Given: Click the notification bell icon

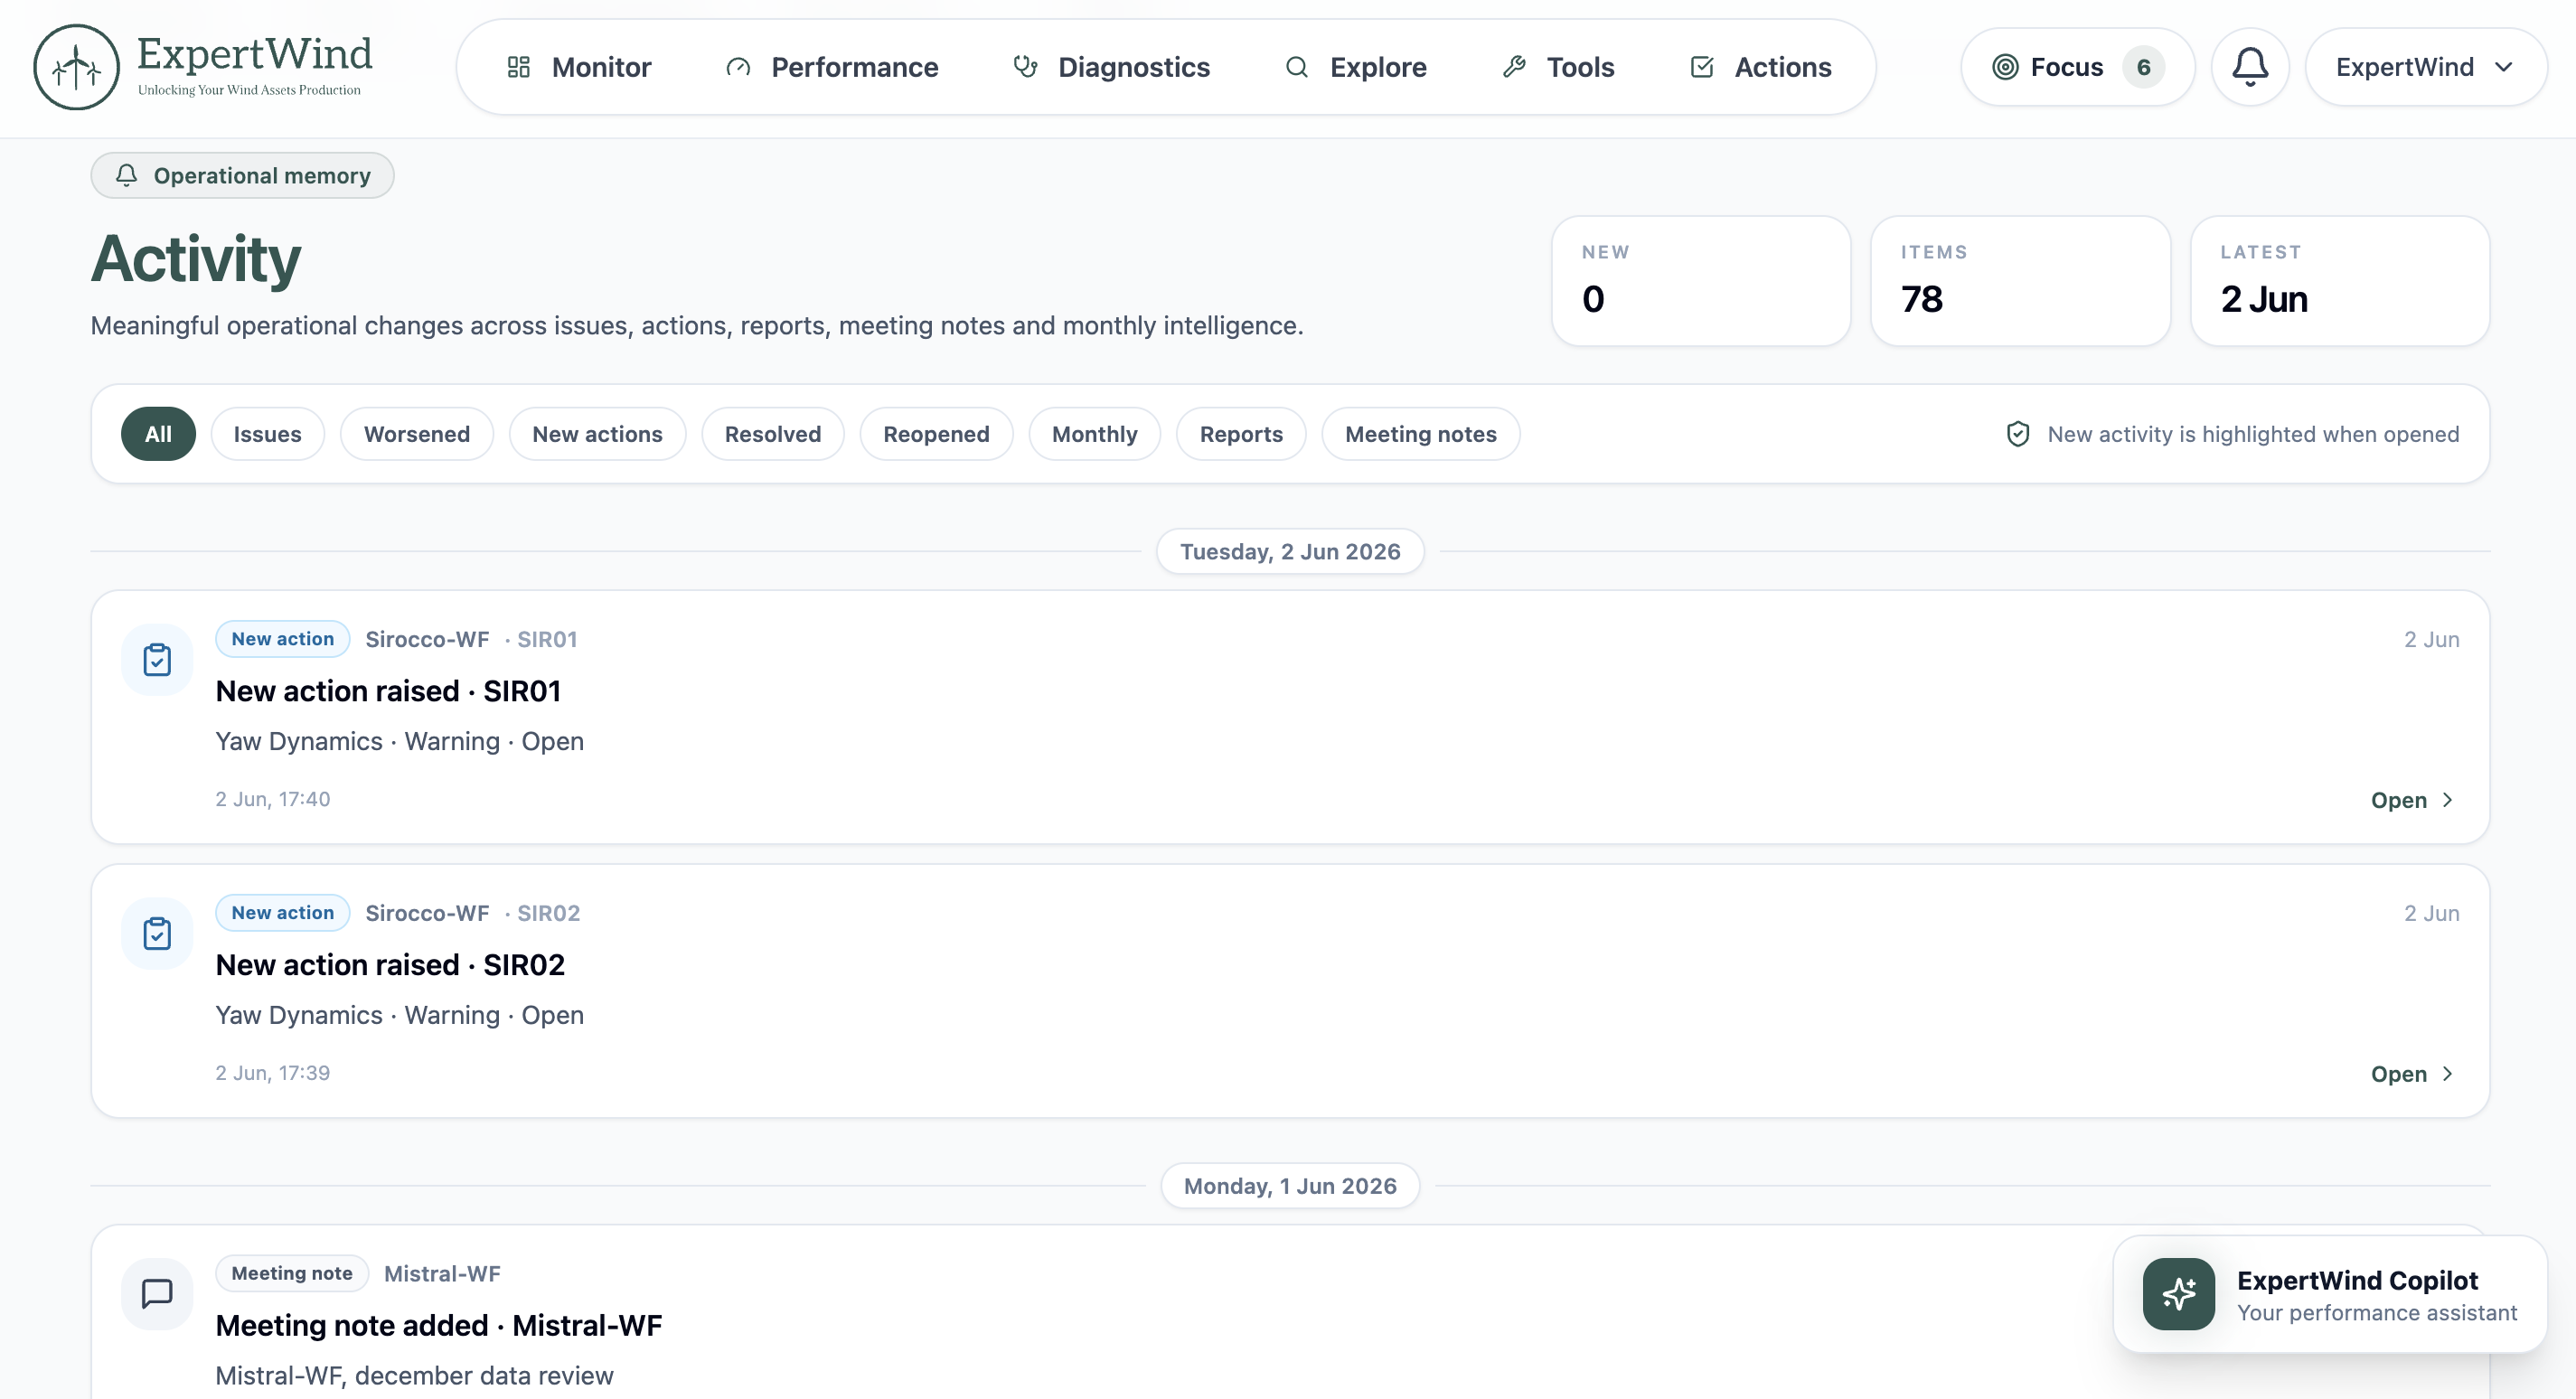Looking at the screenshot, I should point(2250,67).
